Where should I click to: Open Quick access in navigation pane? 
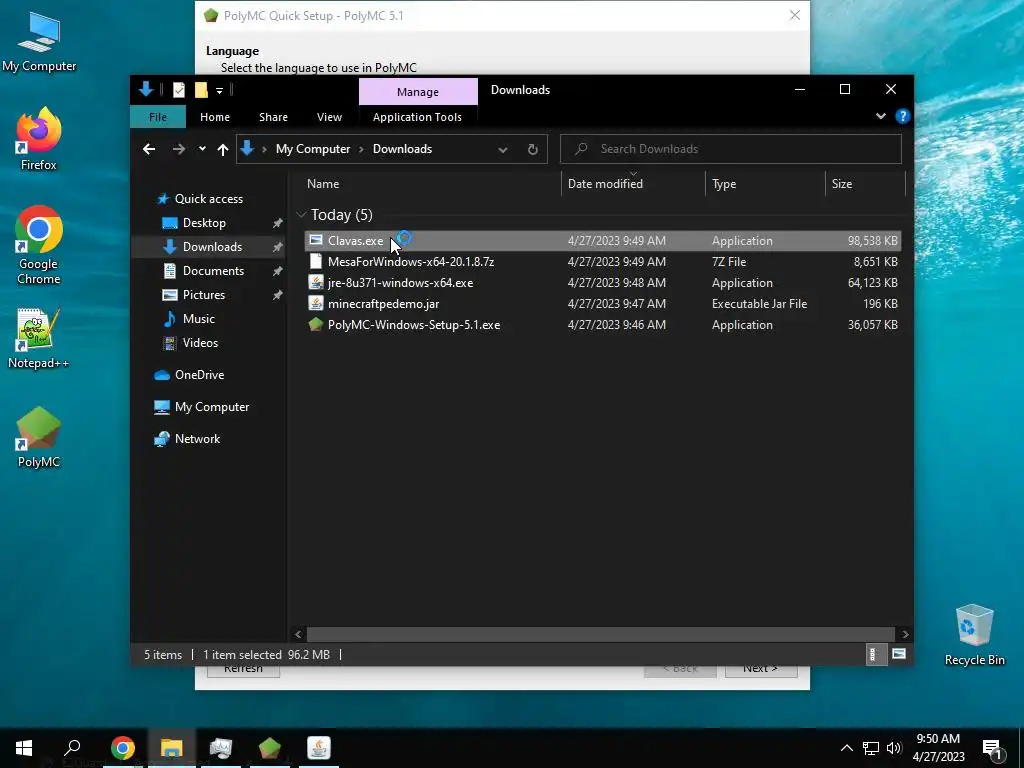click(208, 199)
